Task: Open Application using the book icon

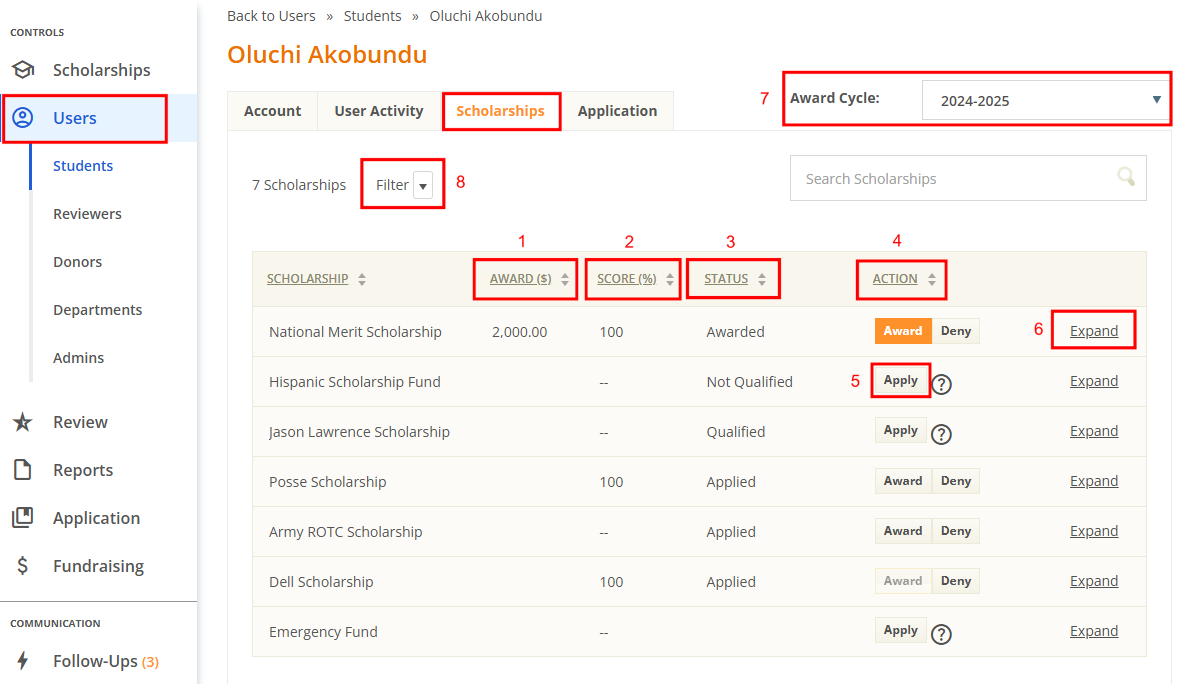Action: tap(24, 517)
